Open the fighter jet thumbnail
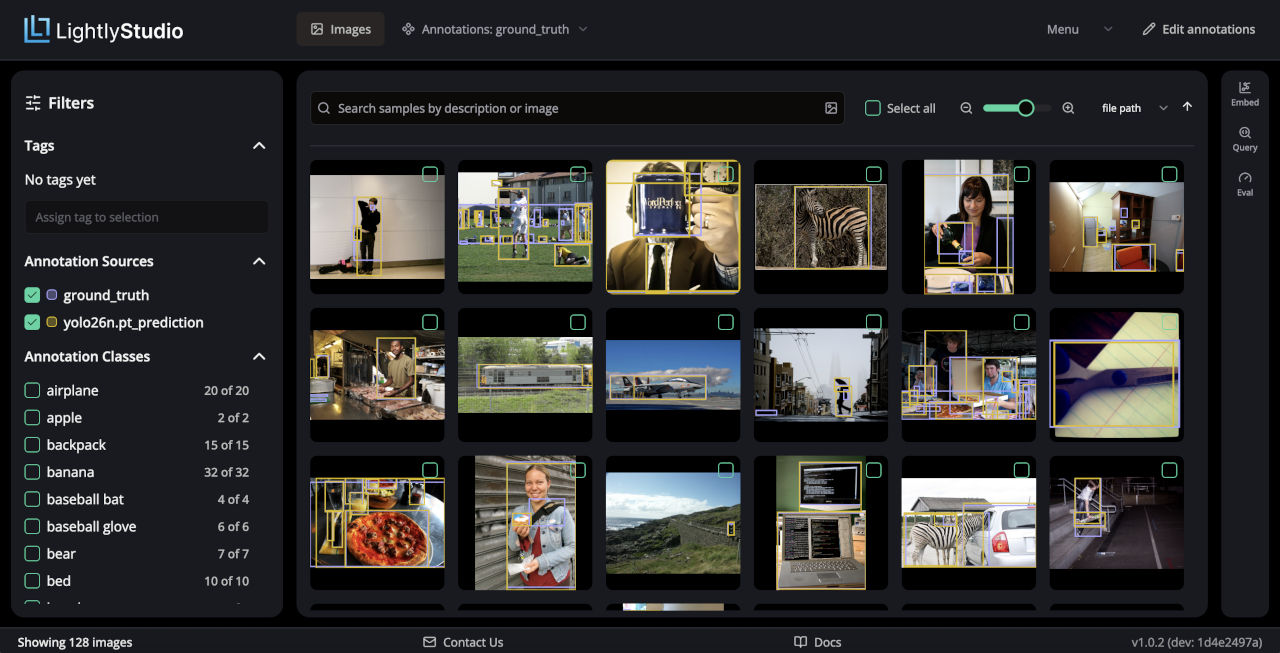The width and height of the screenshot is (1280, 653). [x=673, y=375]
